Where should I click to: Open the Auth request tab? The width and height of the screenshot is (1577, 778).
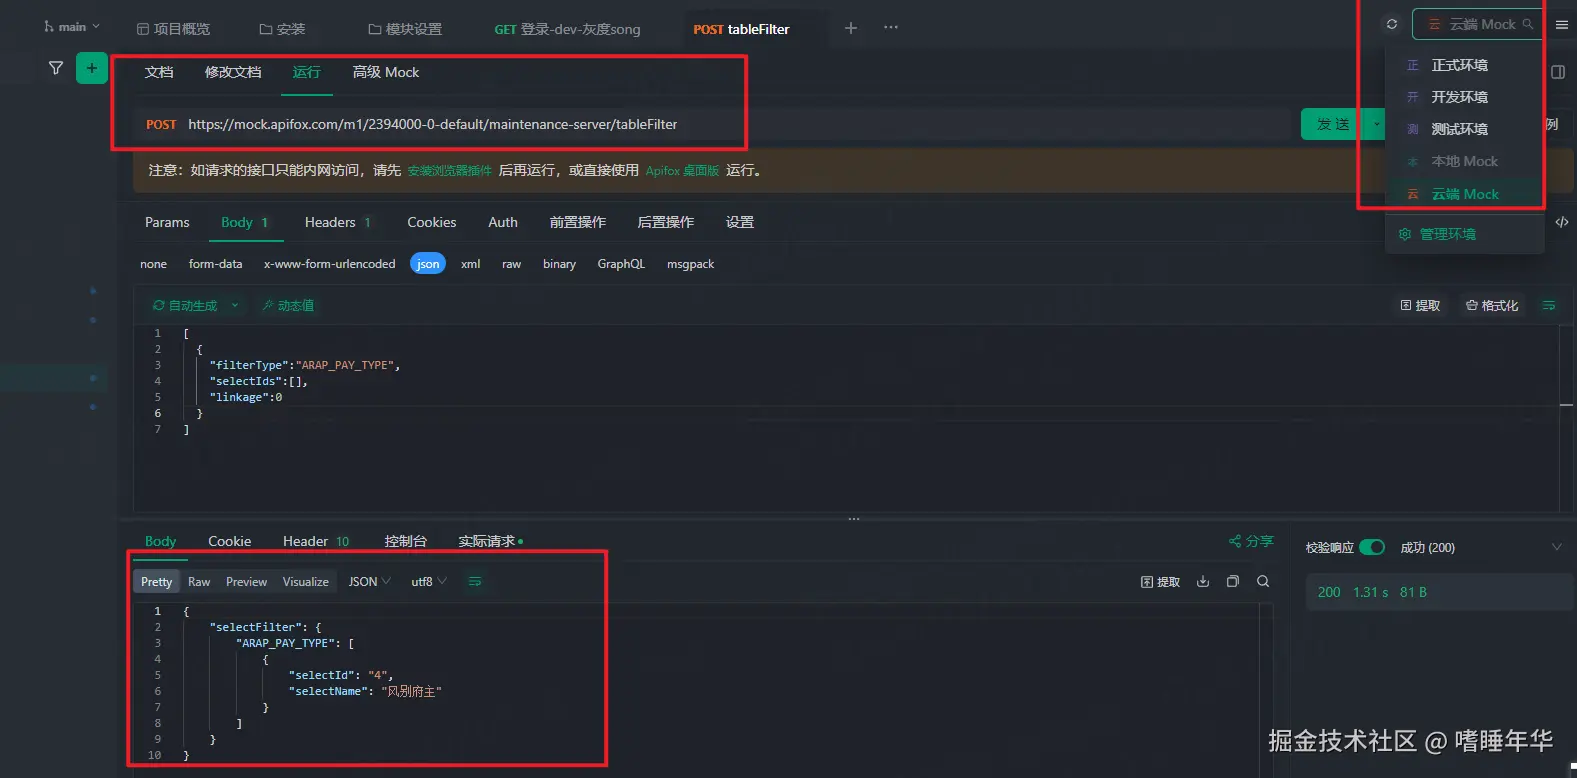(503, 222)
